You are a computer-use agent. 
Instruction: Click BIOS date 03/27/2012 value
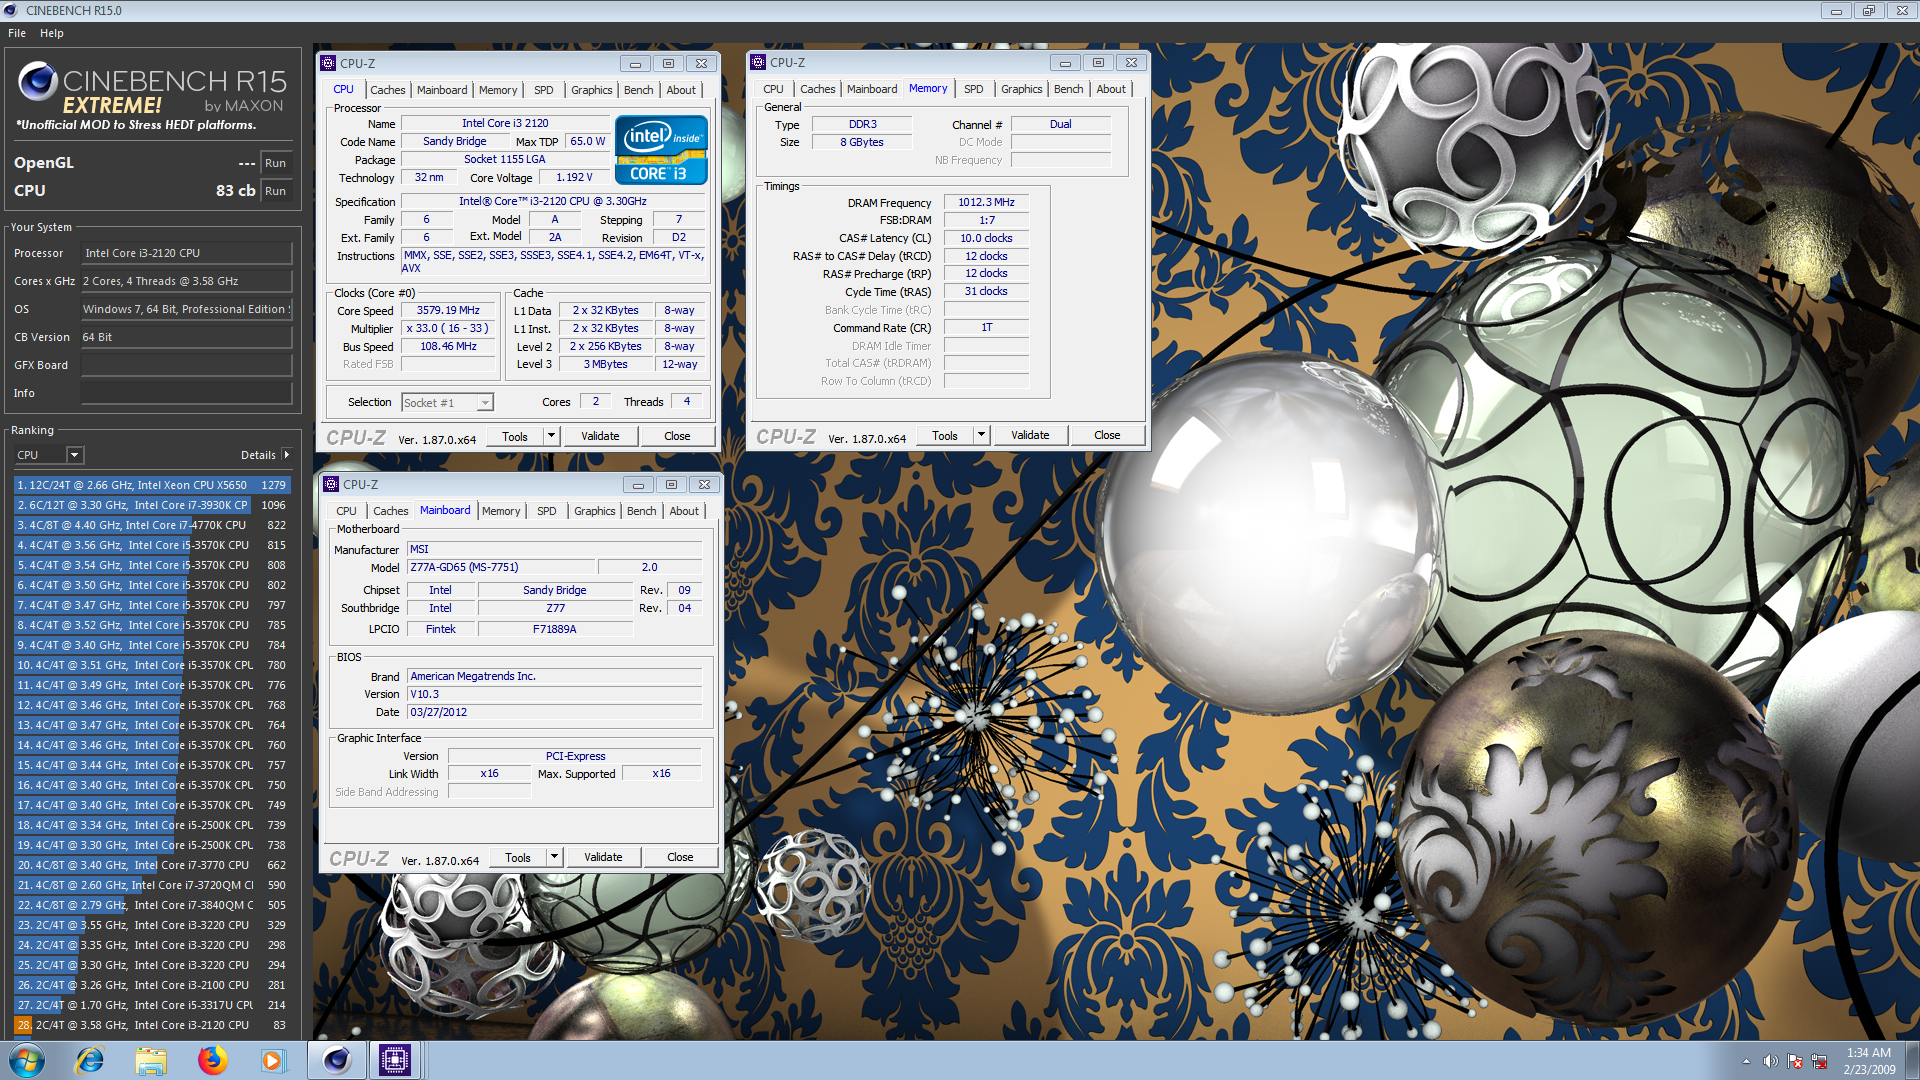[554, 712]
